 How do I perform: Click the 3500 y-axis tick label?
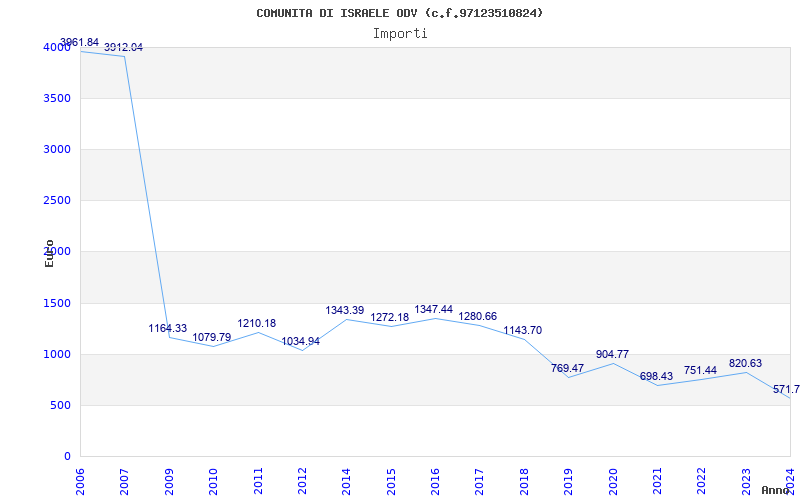point(57,98)
